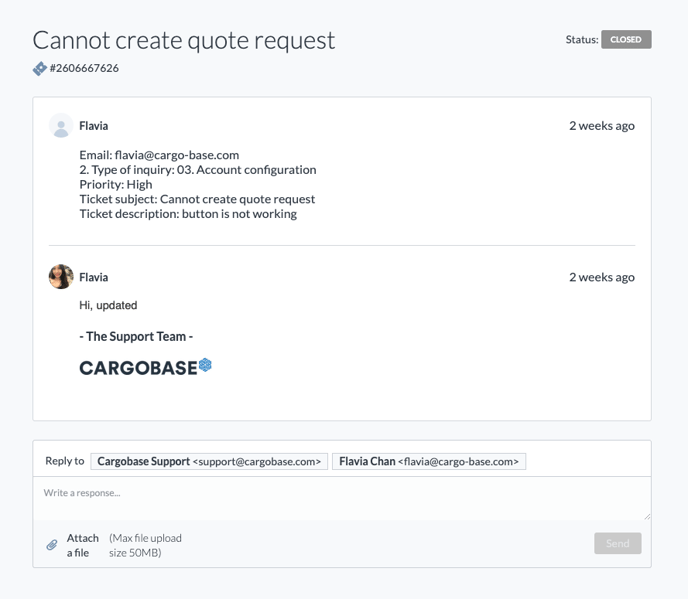Click the flavia@cargo-base.com email in the message
This screenshot has width=688, height=599.
tap(177, 155)
